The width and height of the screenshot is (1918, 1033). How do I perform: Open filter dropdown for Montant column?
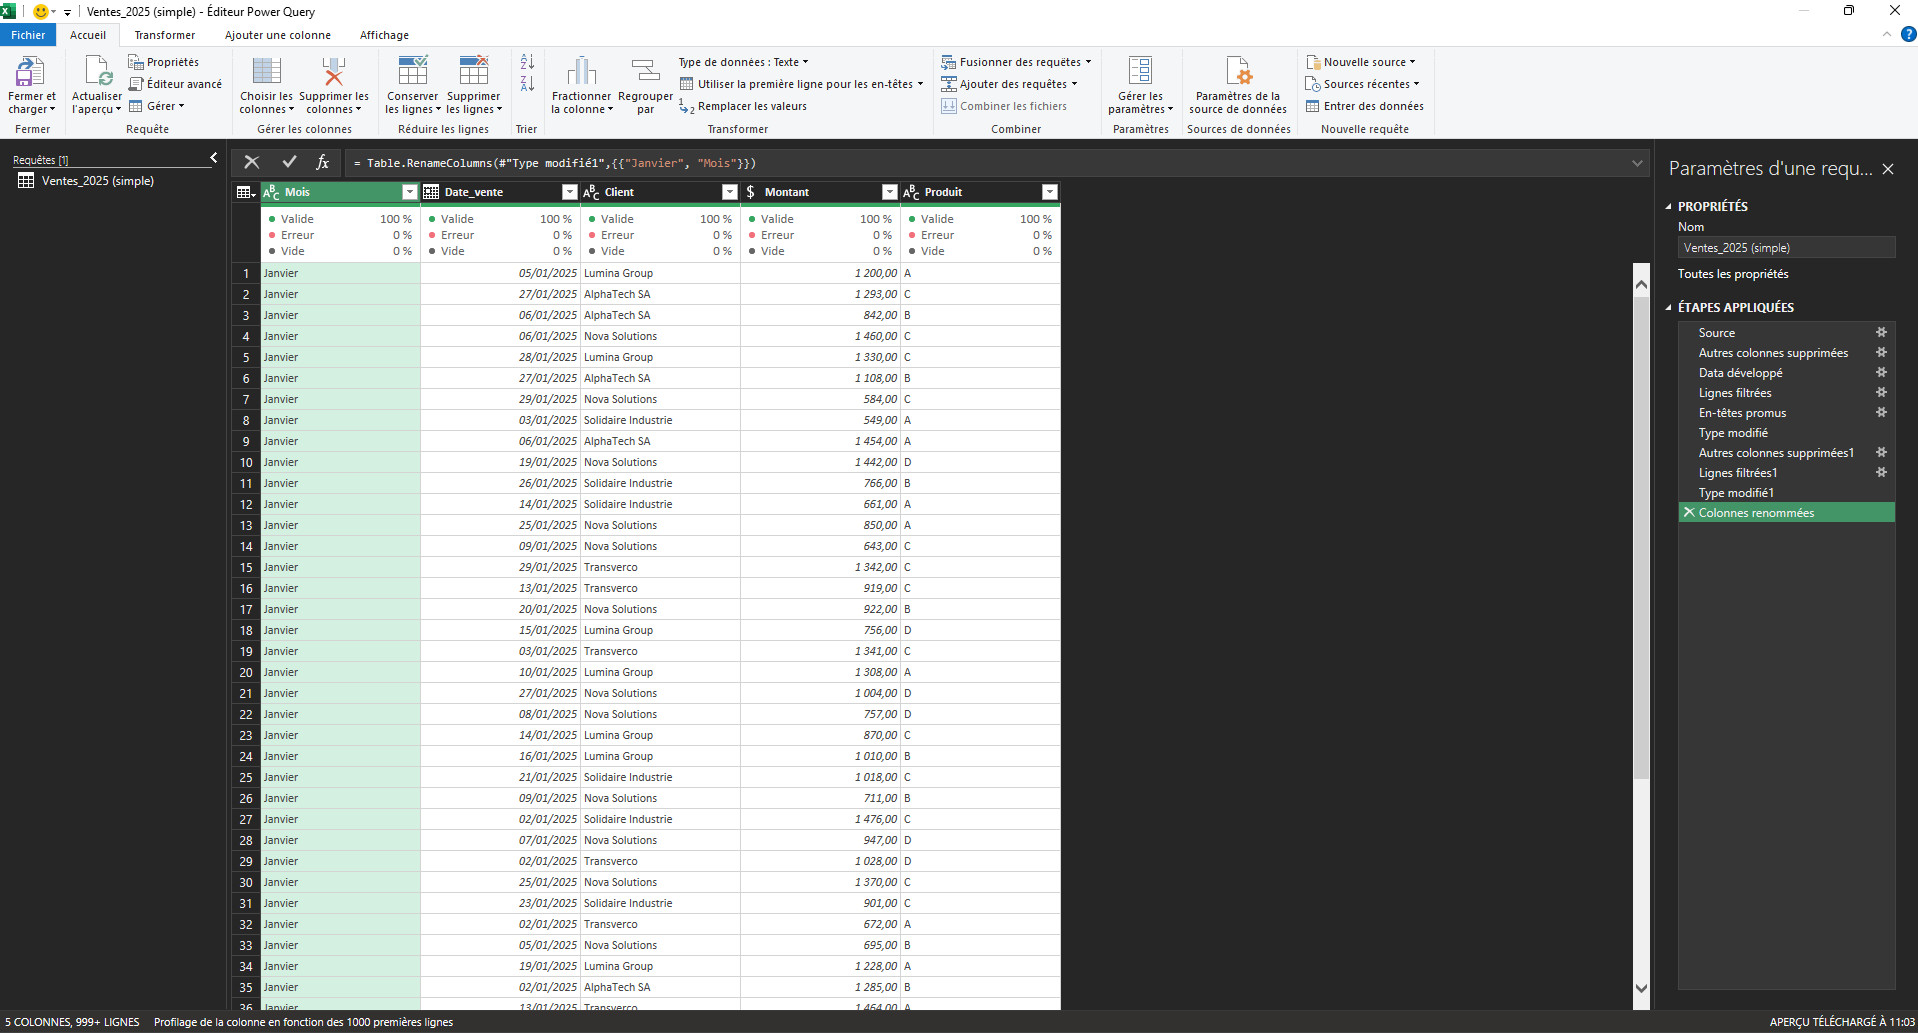click(x=889, y=192)
